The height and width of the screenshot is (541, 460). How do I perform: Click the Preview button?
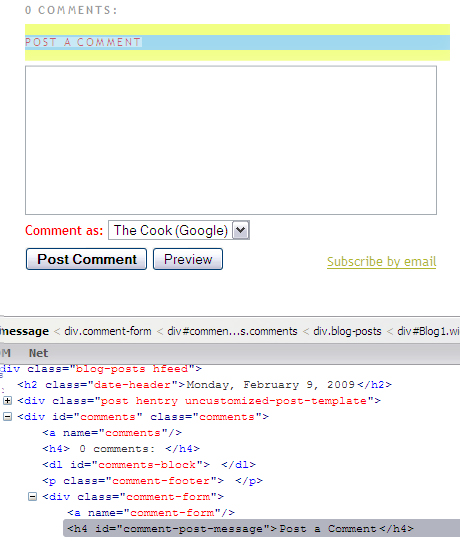click(x=188, y=259)
